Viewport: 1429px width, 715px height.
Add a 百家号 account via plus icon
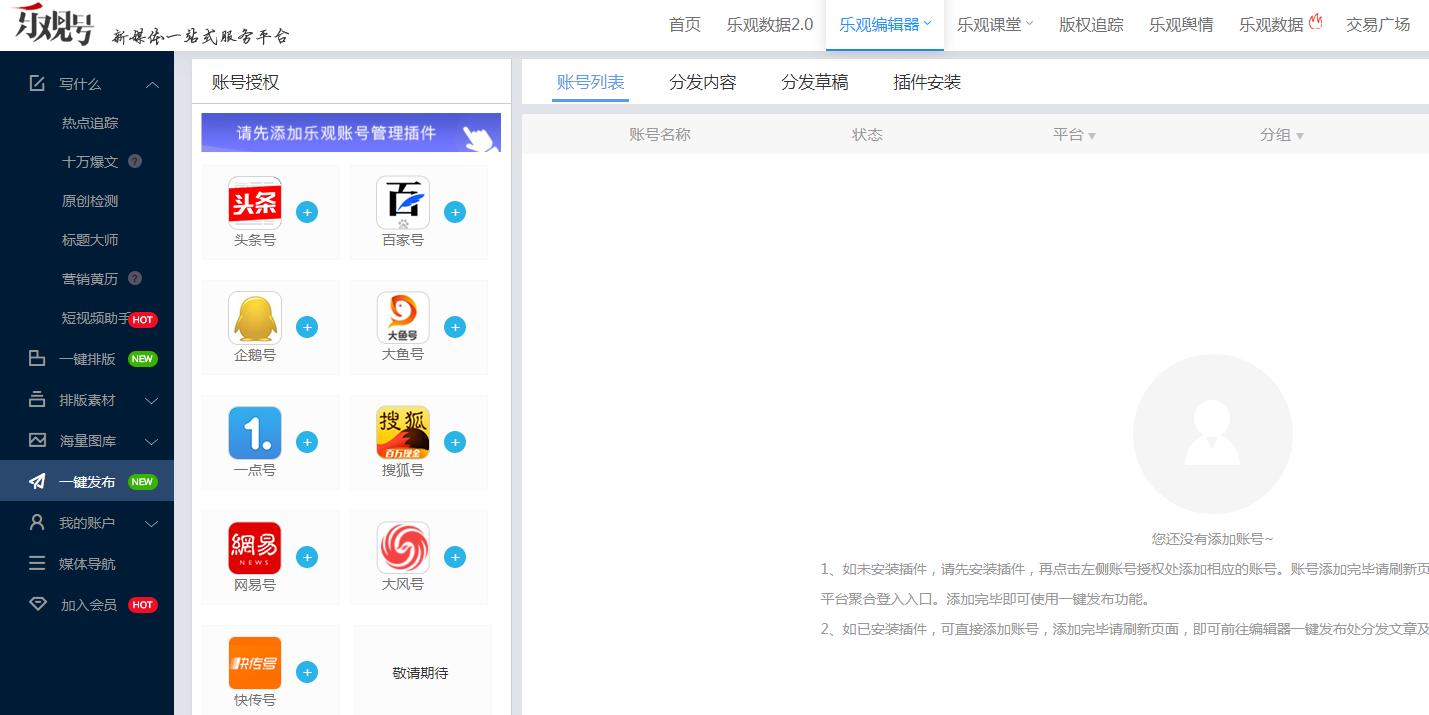click(x=455, y=212)
